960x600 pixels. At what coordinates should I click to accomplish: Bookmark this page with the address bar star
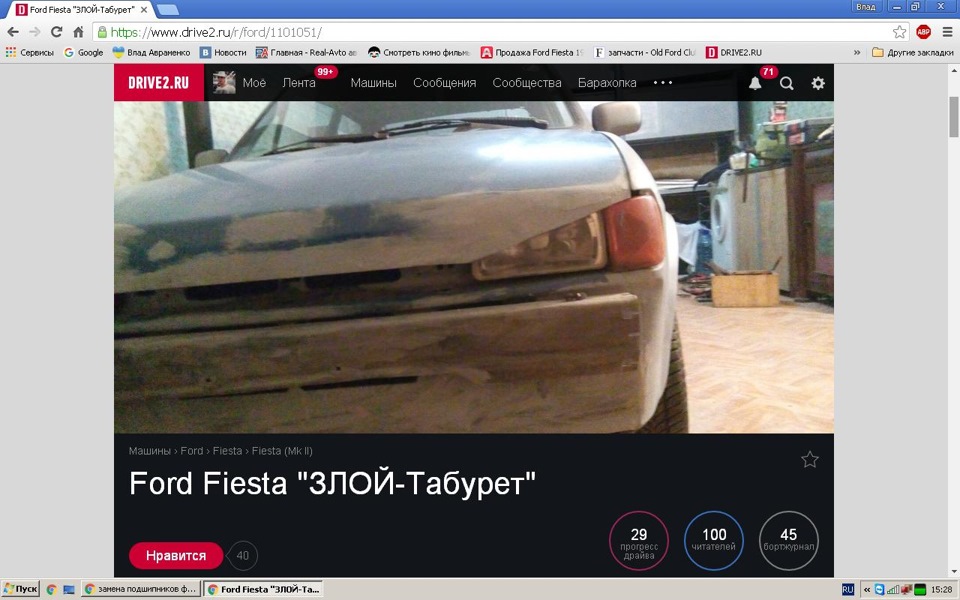[x=899, y=32]
